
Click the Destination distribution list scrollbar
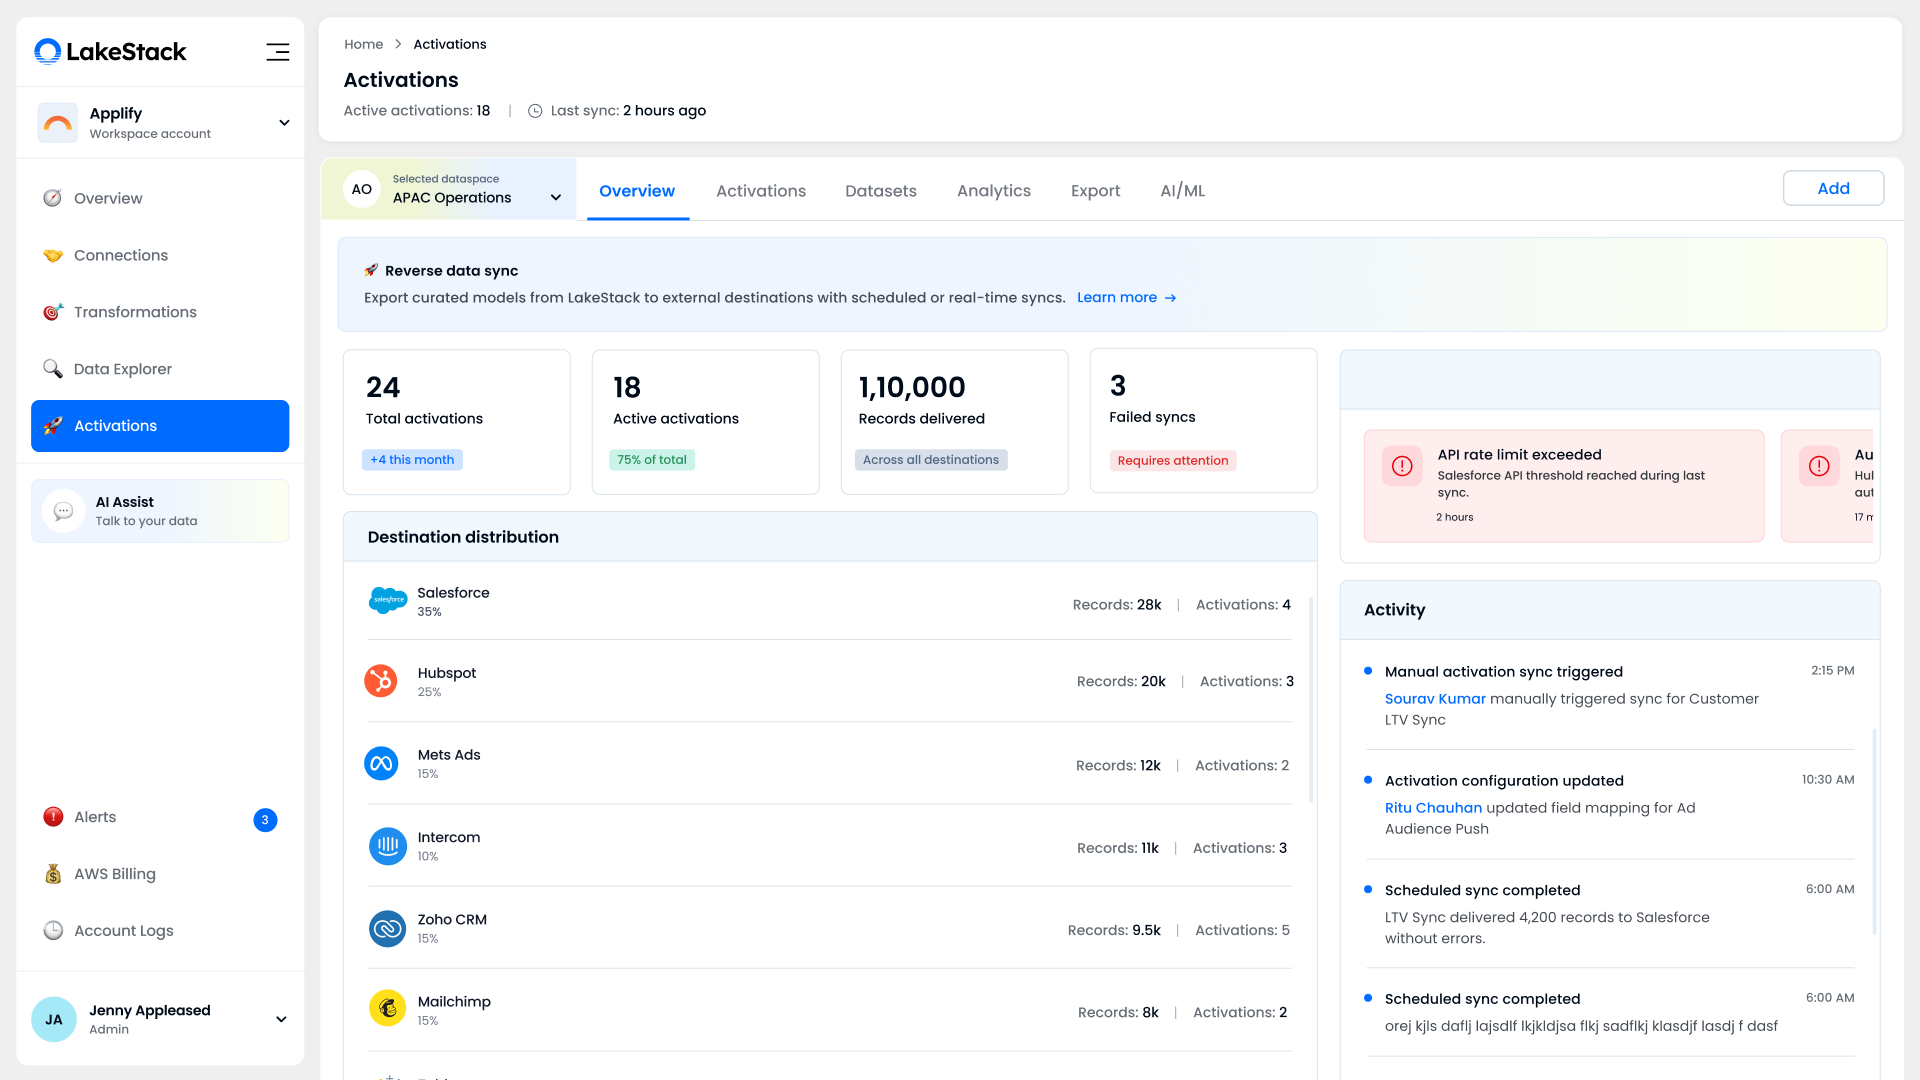[1310, 700]
